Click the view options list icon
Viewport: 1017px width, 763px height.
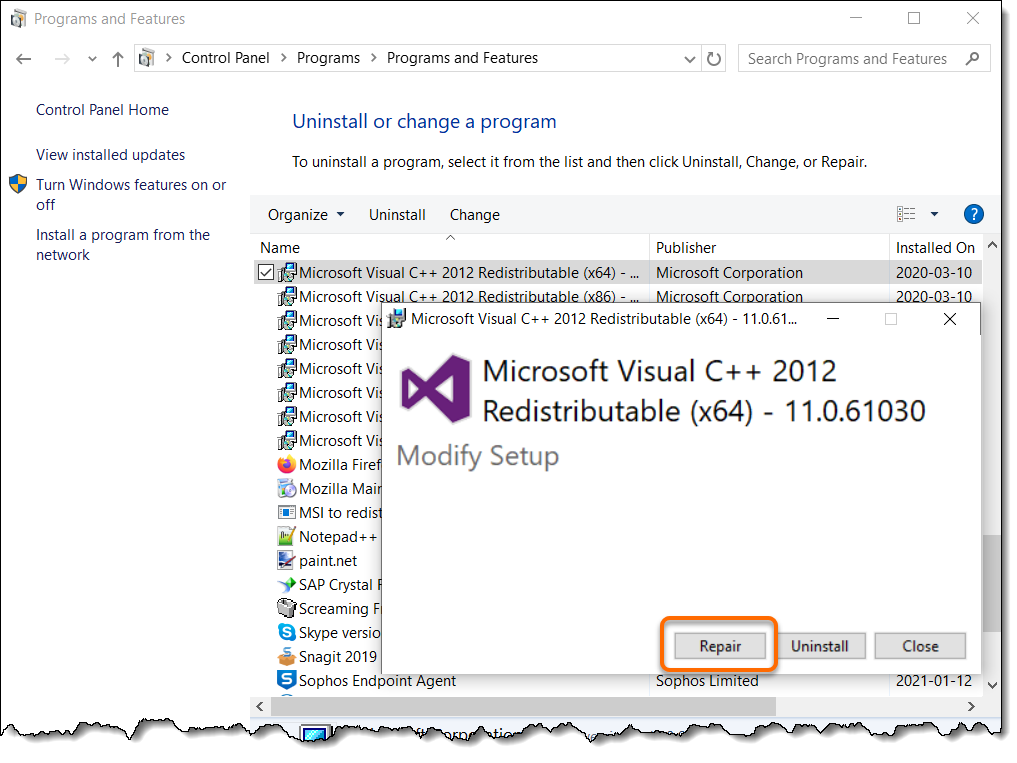point(906,214)
